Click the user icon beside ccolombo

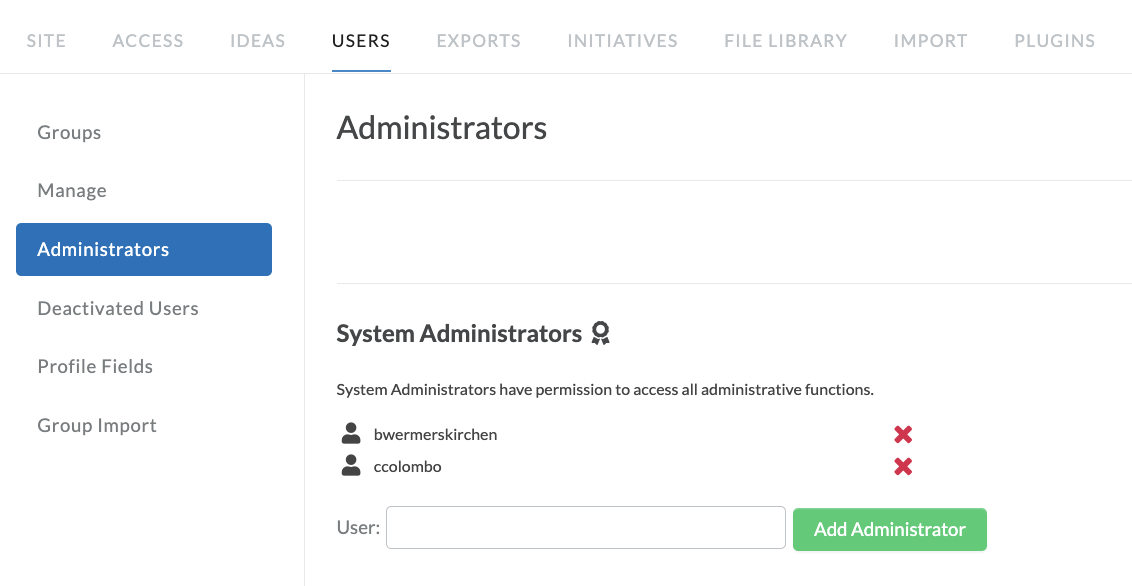[x=351, y=465]
